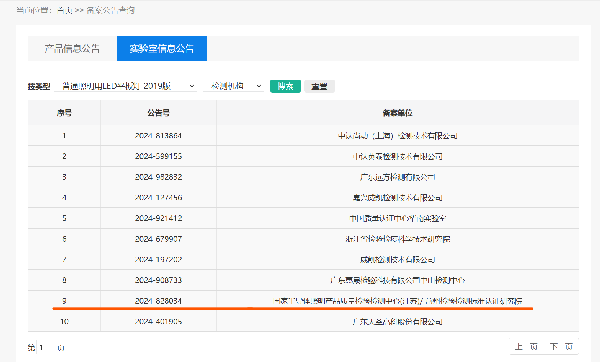Expand the 检测机构 dropdown
This screenshot has height=362, width=600.
click(x=233, y=86)
